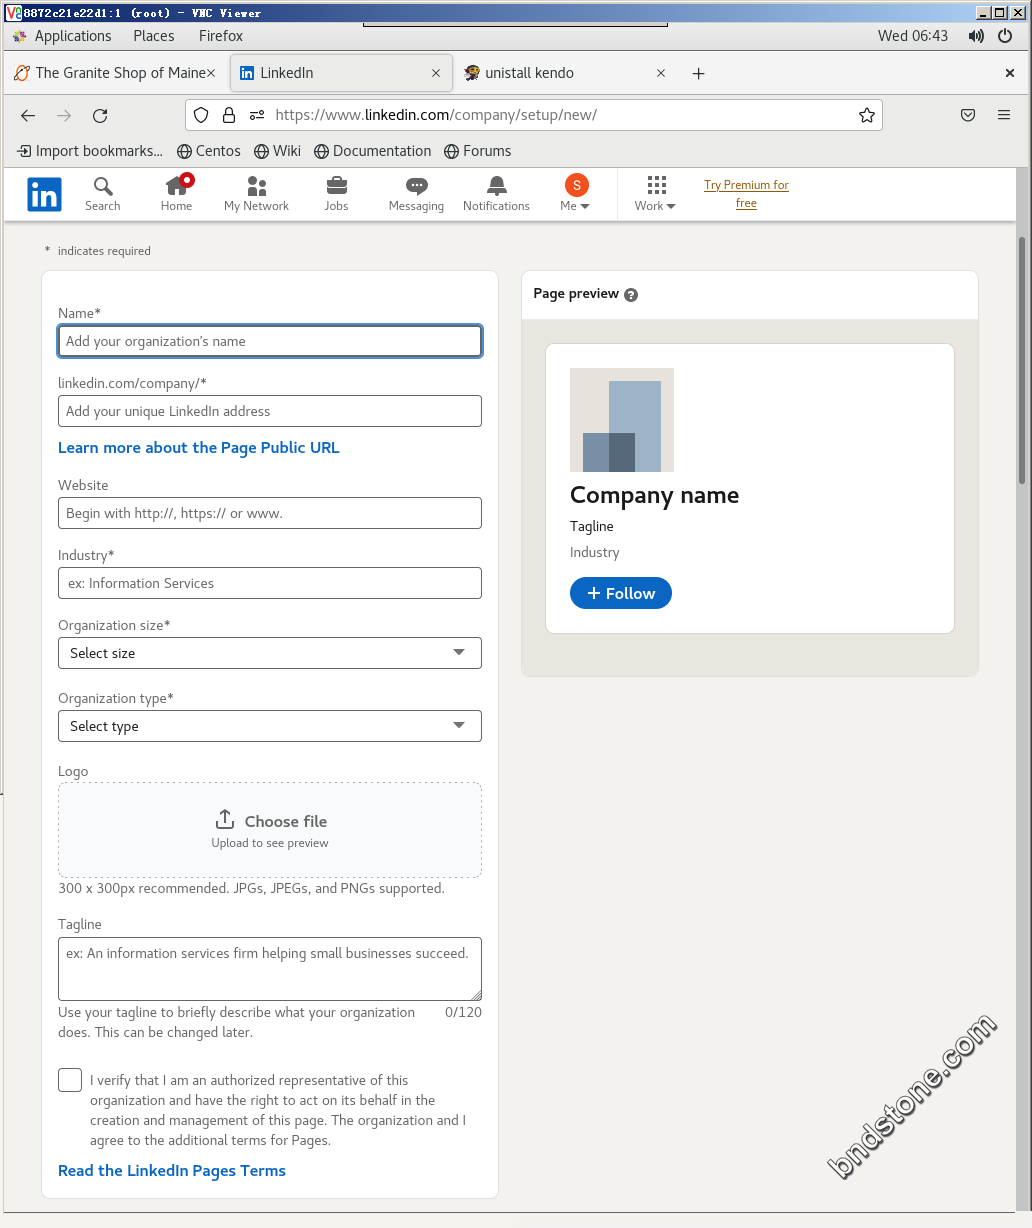Open the Centos bookmark
The image size is (1032, 1228).
209,151
